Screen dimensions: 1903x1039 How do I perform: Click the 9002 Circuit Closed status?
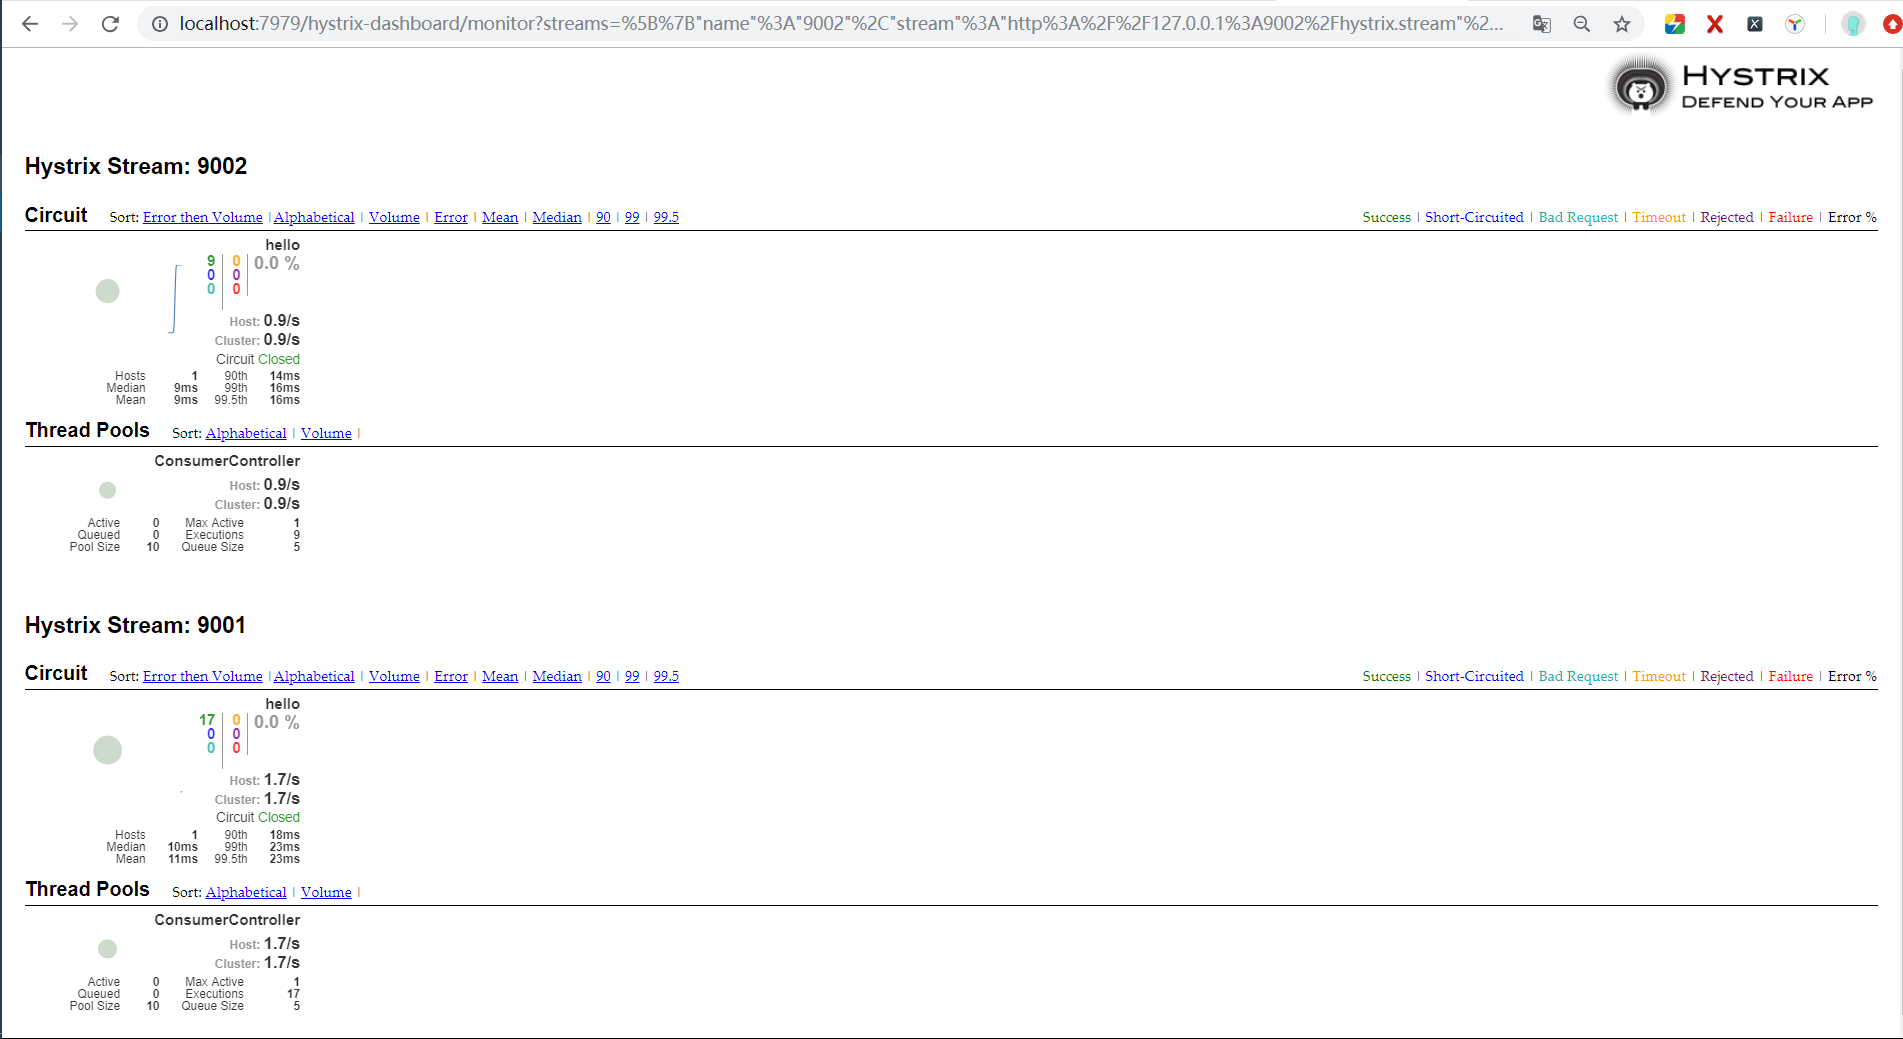tap(258, 359)
